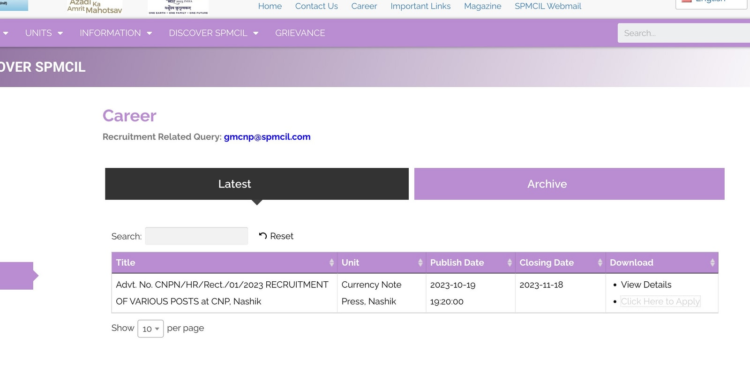Open View Details for CNP Nashik advert

point(646,285)
